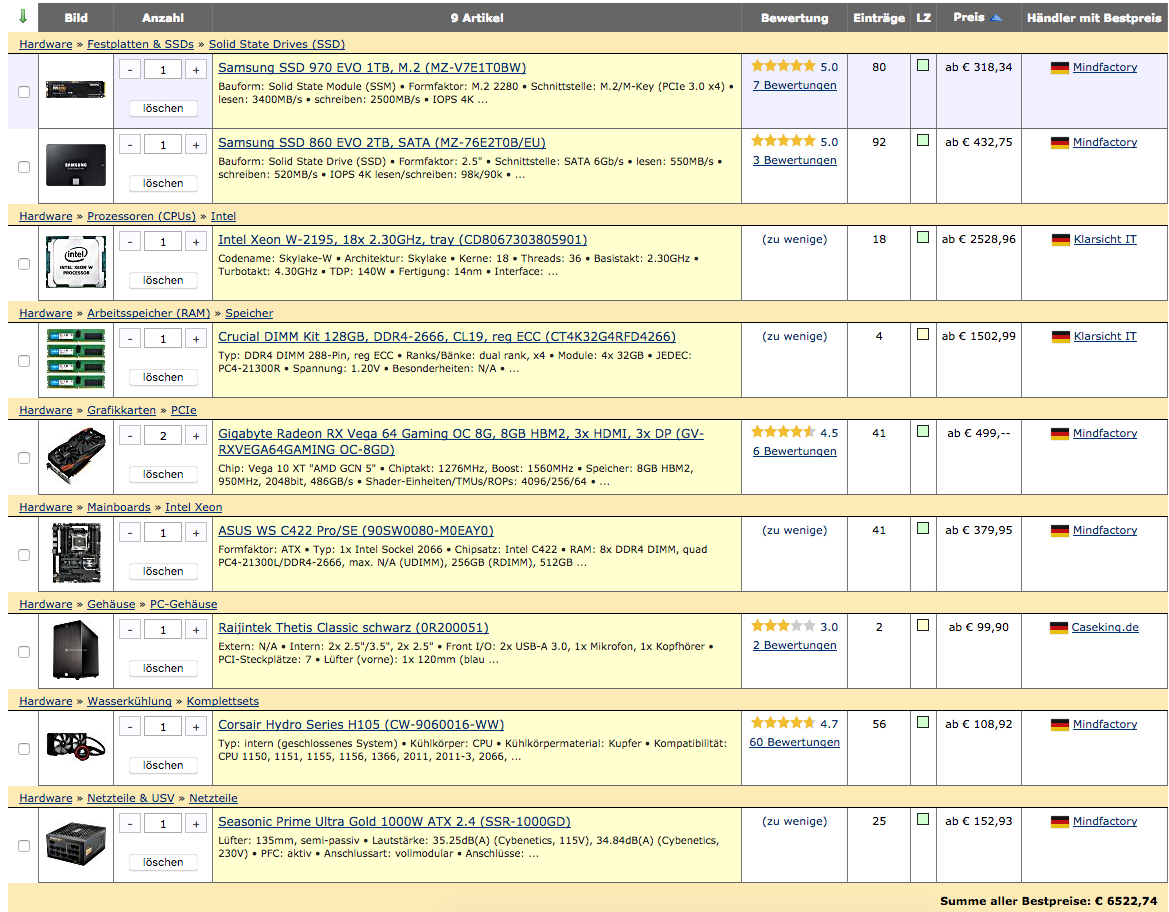
Task: Sort list by Bewertung column header
Action: [794, 18]
